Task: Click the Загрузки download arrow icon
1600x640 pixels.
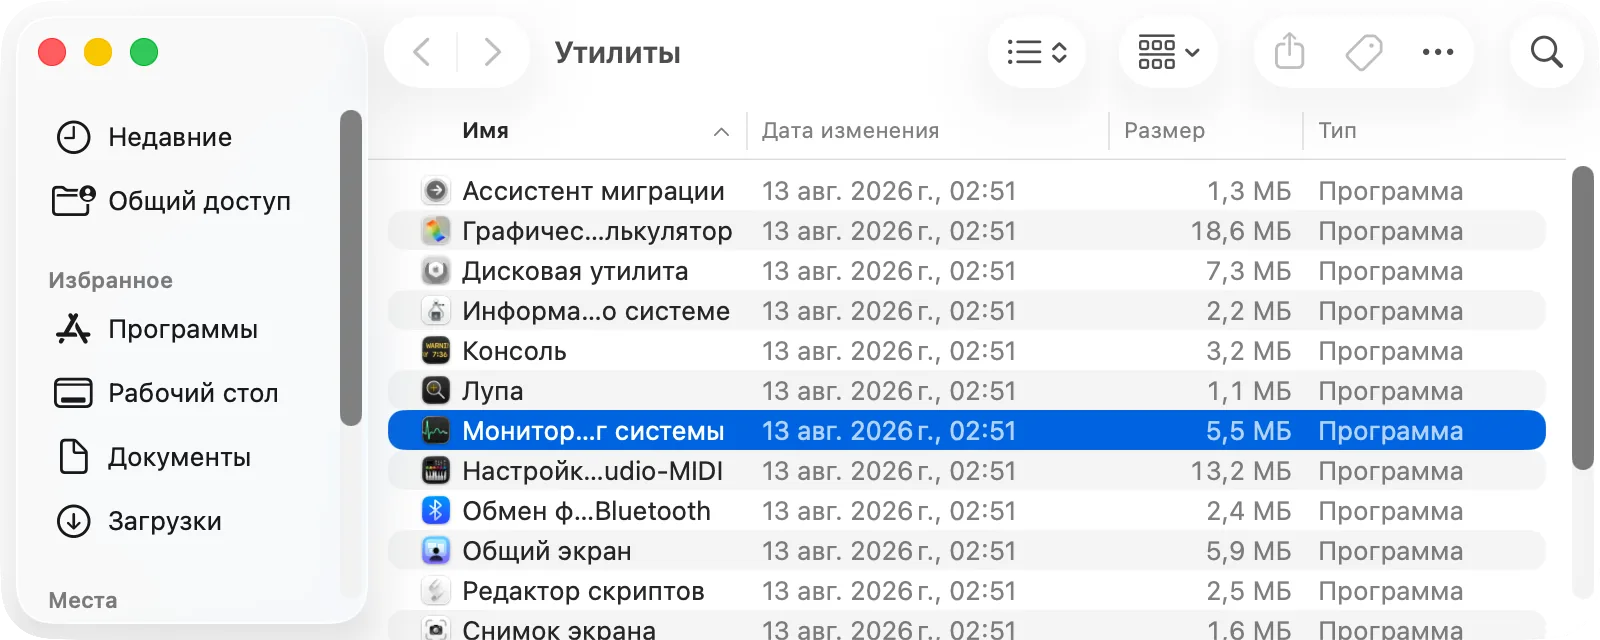Action: (x=73, y=521)
